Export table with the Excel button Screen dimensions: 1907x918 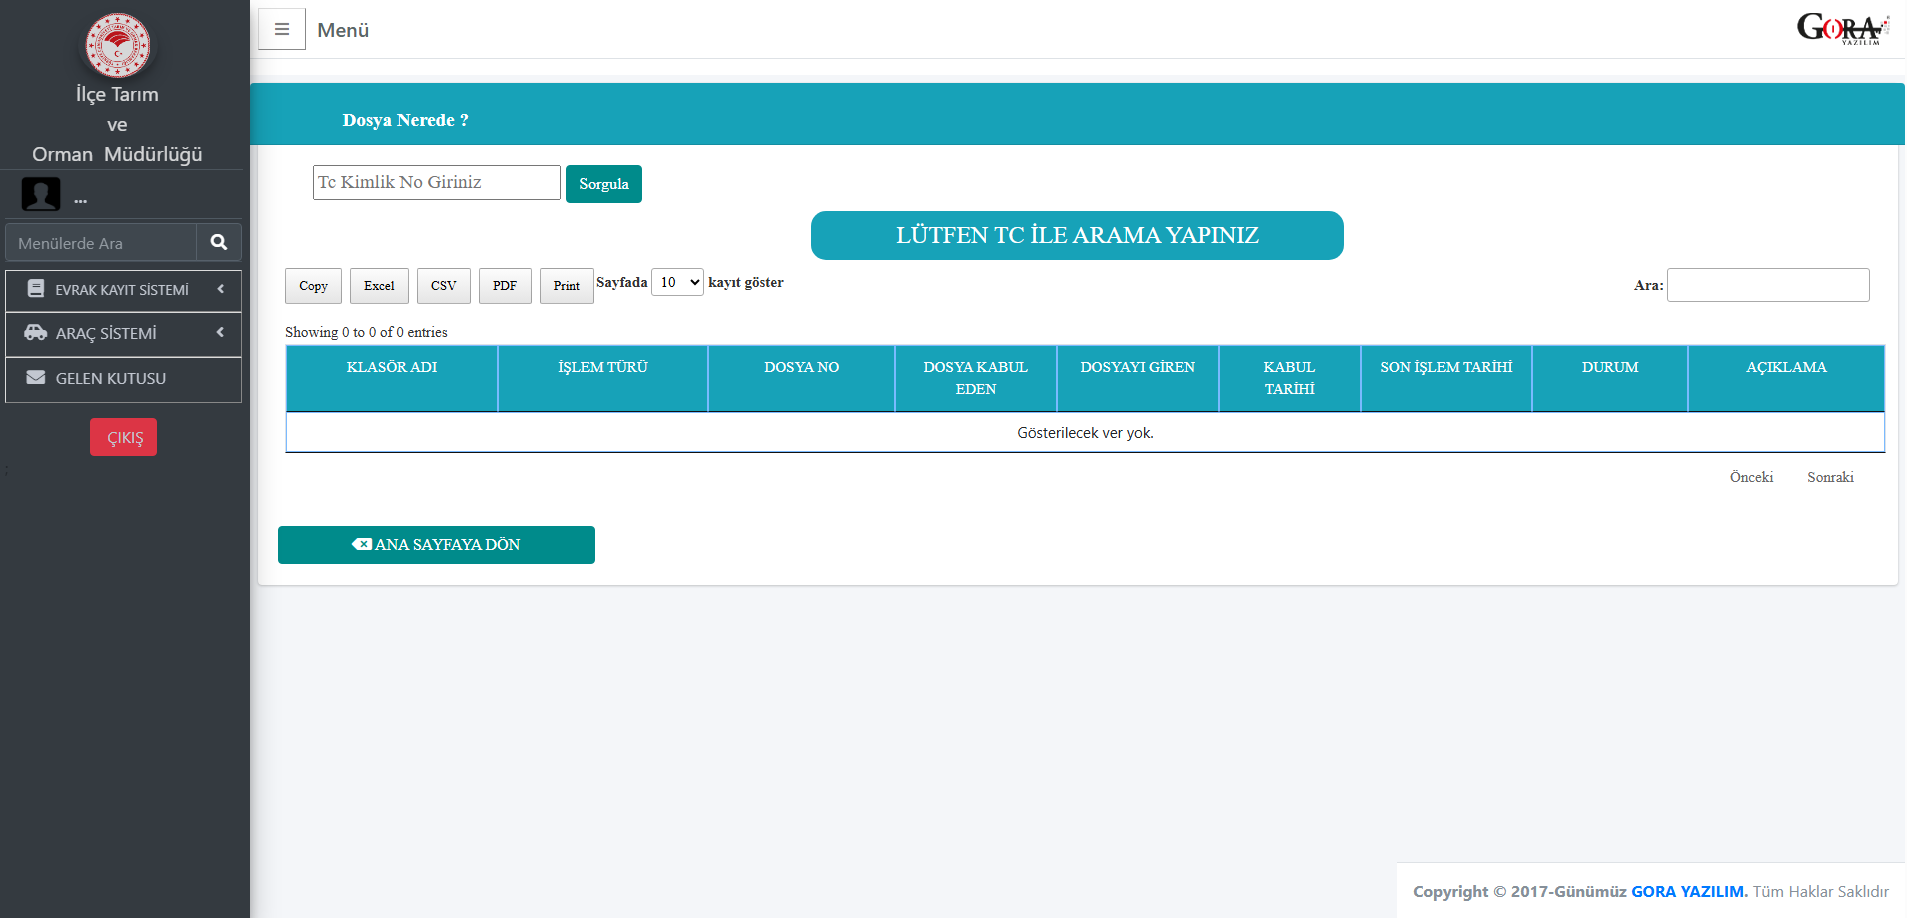[x=379, y=286]
